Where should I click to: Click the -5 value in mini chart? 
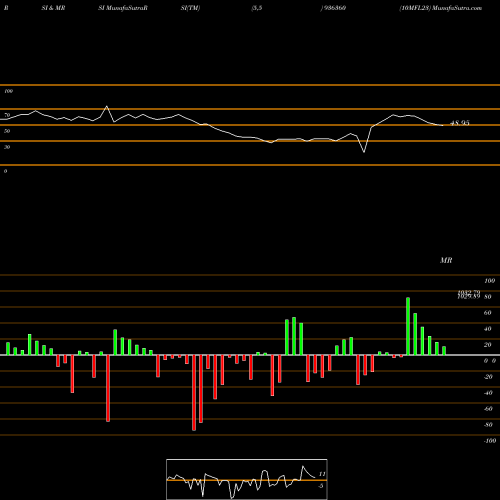click(x=320, y=486)
